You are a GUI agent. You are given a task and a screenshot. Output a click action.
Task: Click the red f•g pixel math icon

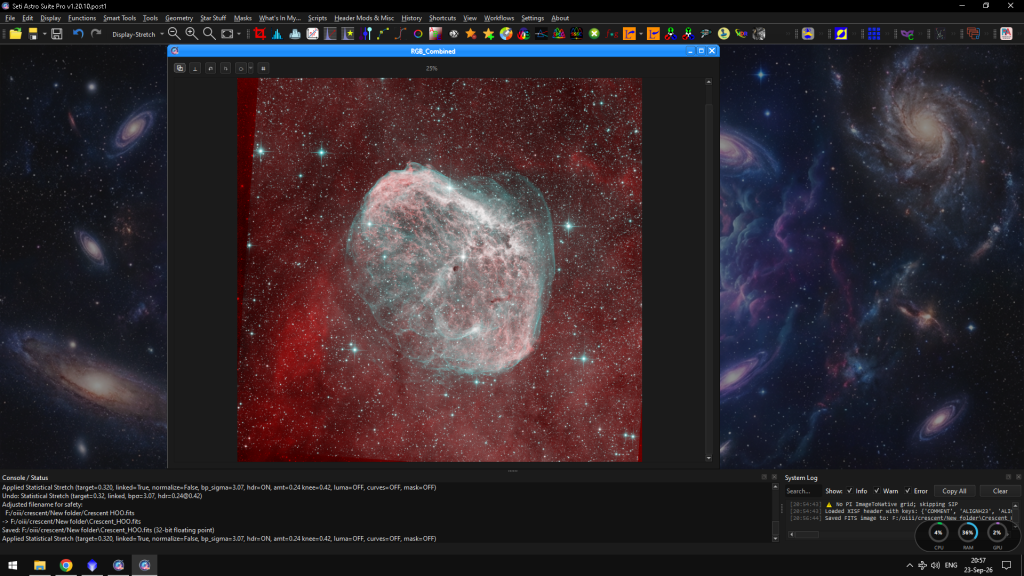tap(612, 34)
